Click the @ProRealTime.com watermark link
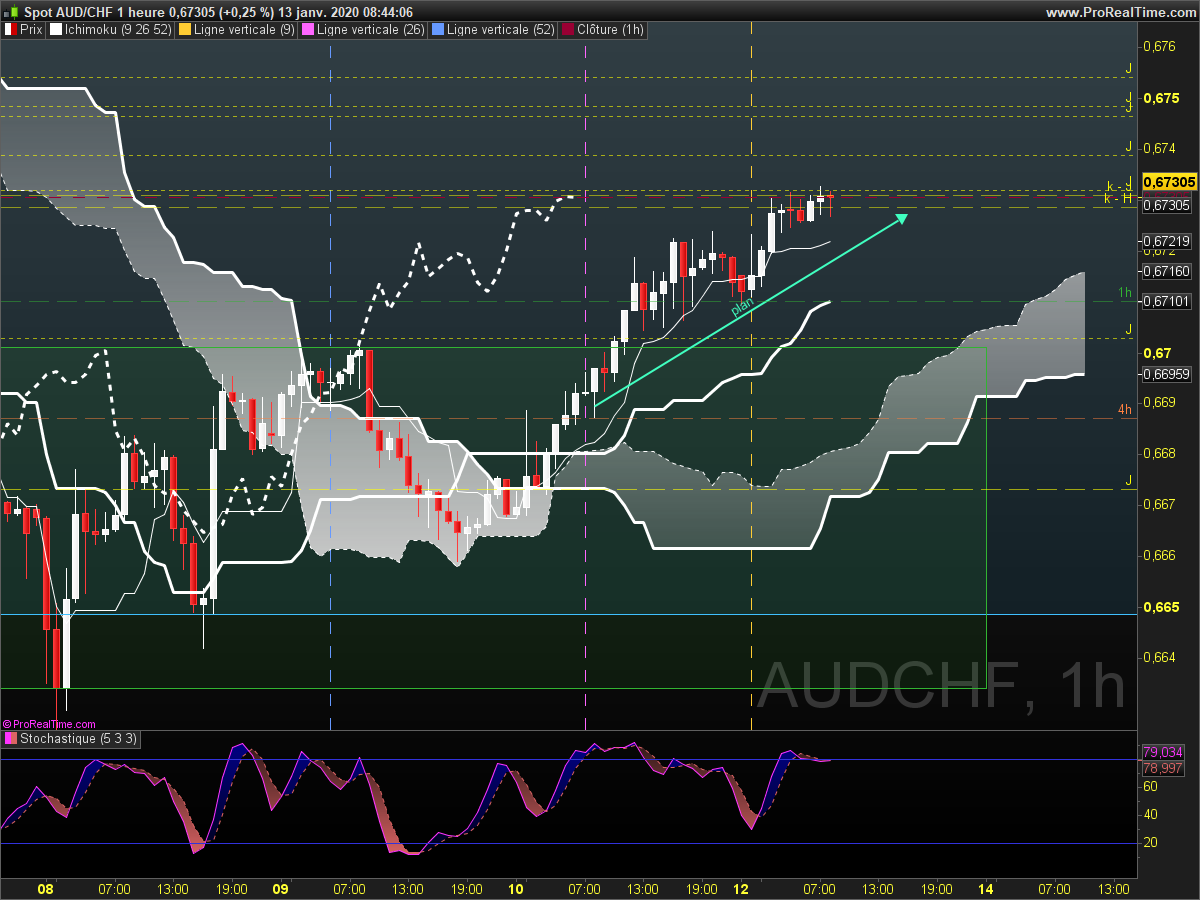The height and width of the screenshot is (900, 1200). pyautogui.click(x=49, y=723)
